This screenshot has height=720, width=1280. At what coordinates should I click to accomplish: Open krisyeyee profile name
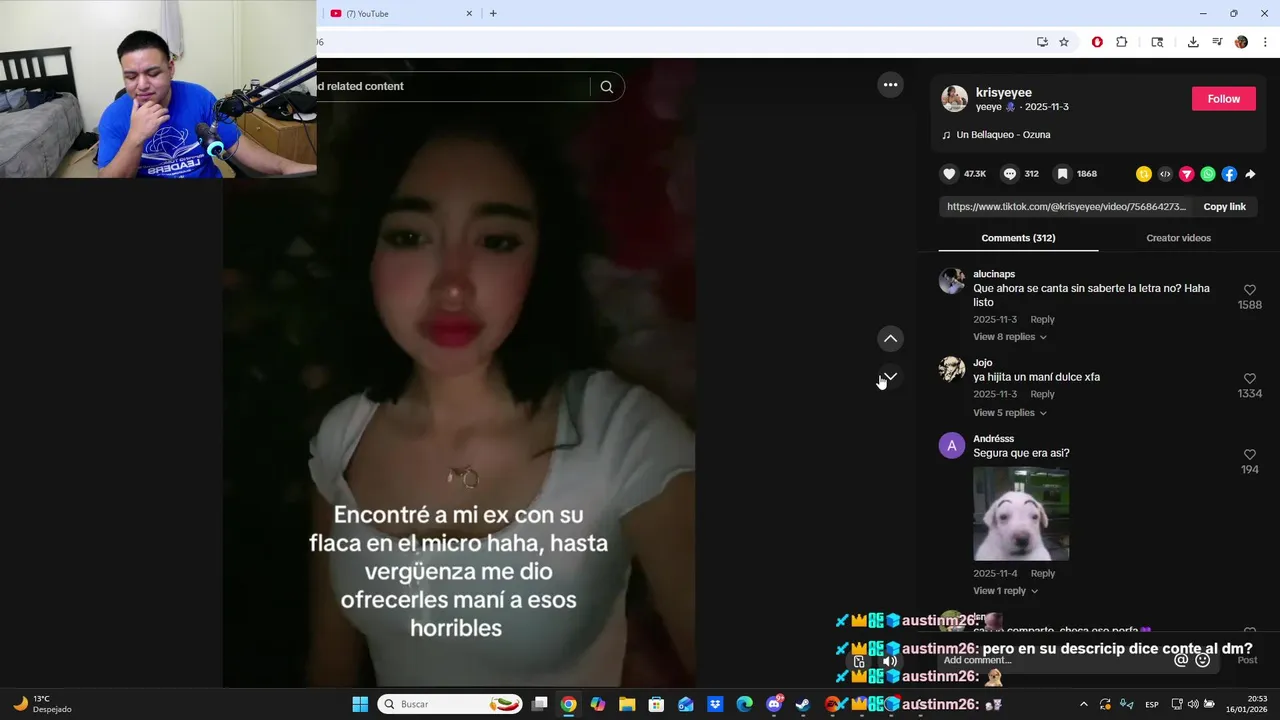[1003, 93]
